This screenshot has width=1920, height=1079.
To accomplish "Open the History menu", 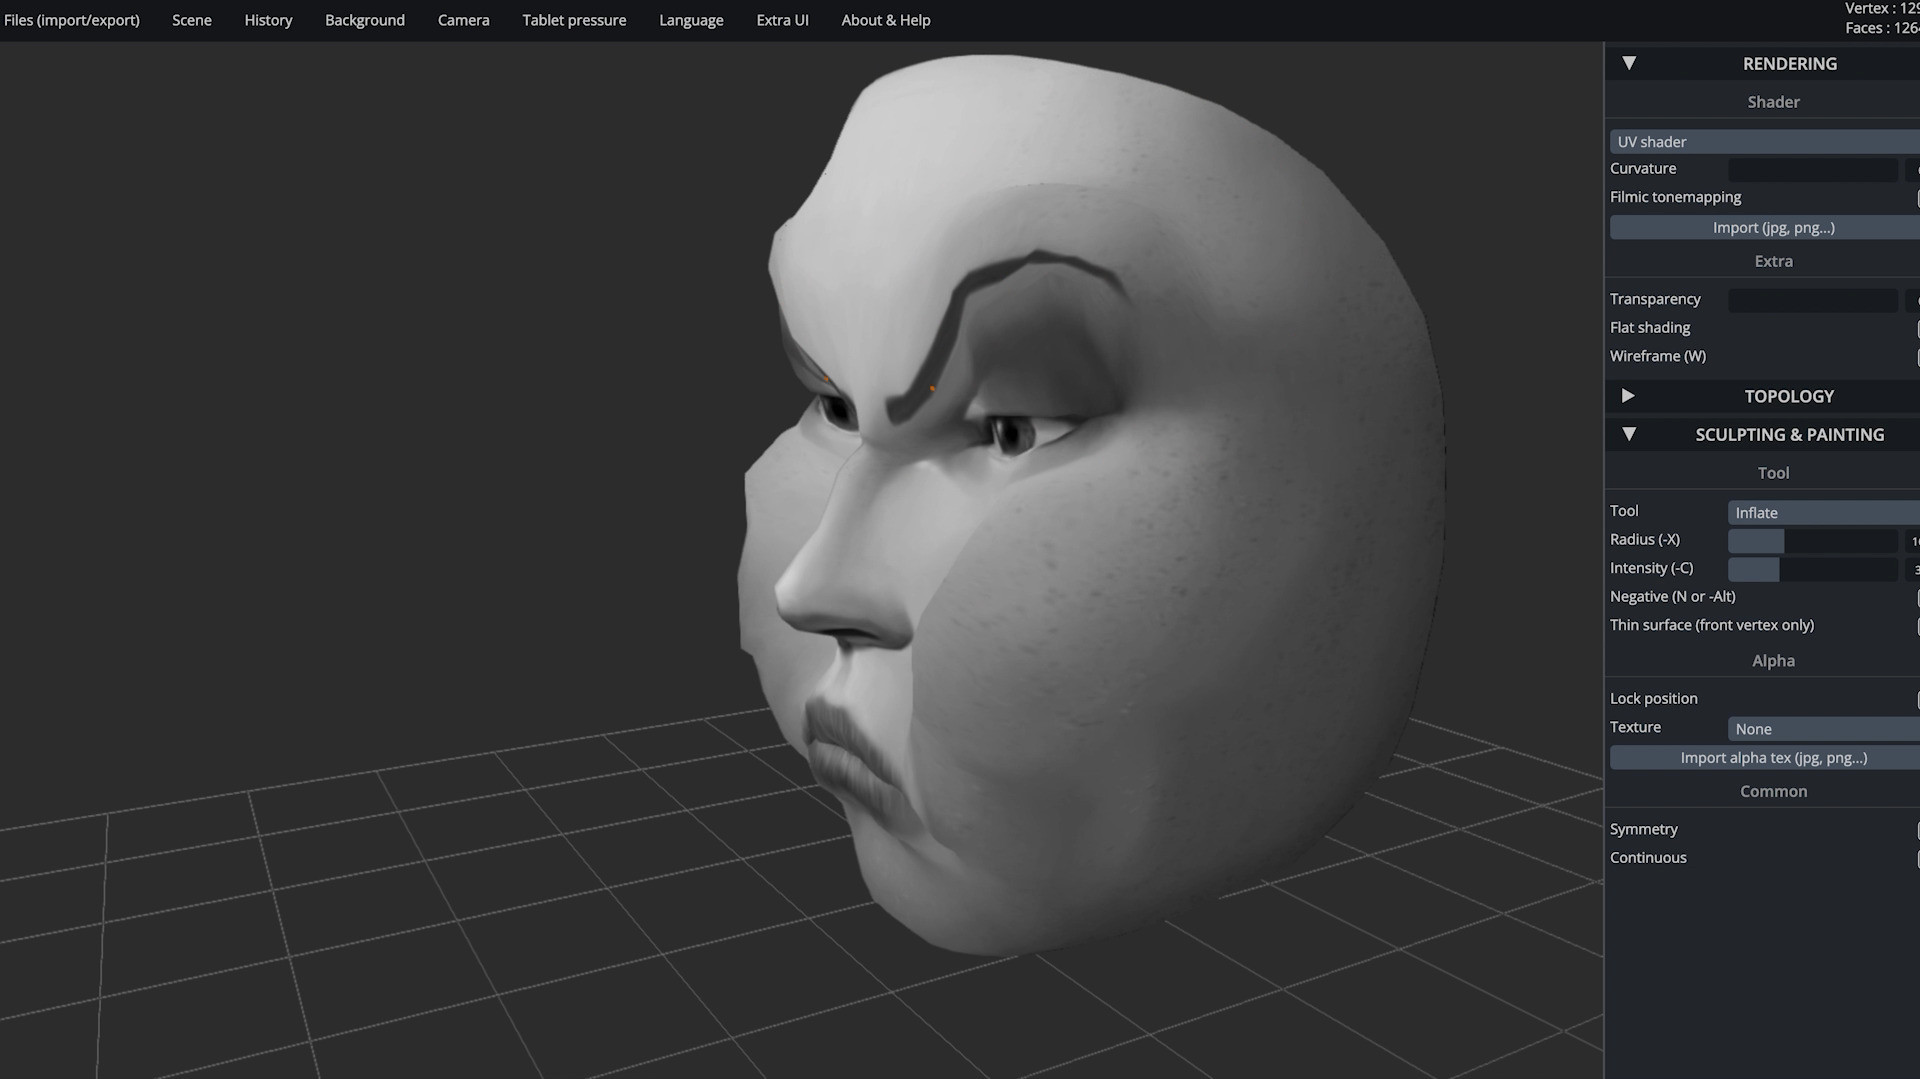I will pos(268,20).
